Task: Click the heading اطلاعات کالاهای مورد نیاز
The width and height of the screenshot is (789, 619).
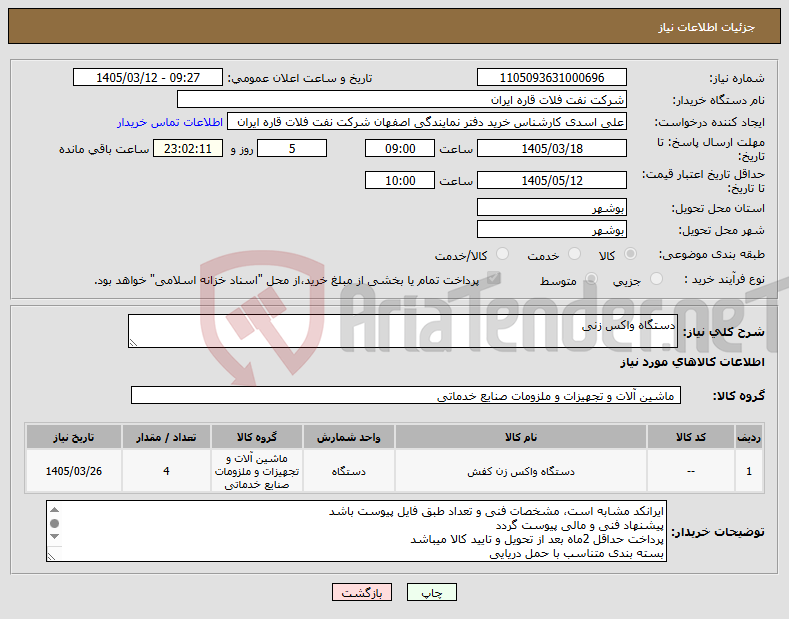Action: (x=692, y=362)
